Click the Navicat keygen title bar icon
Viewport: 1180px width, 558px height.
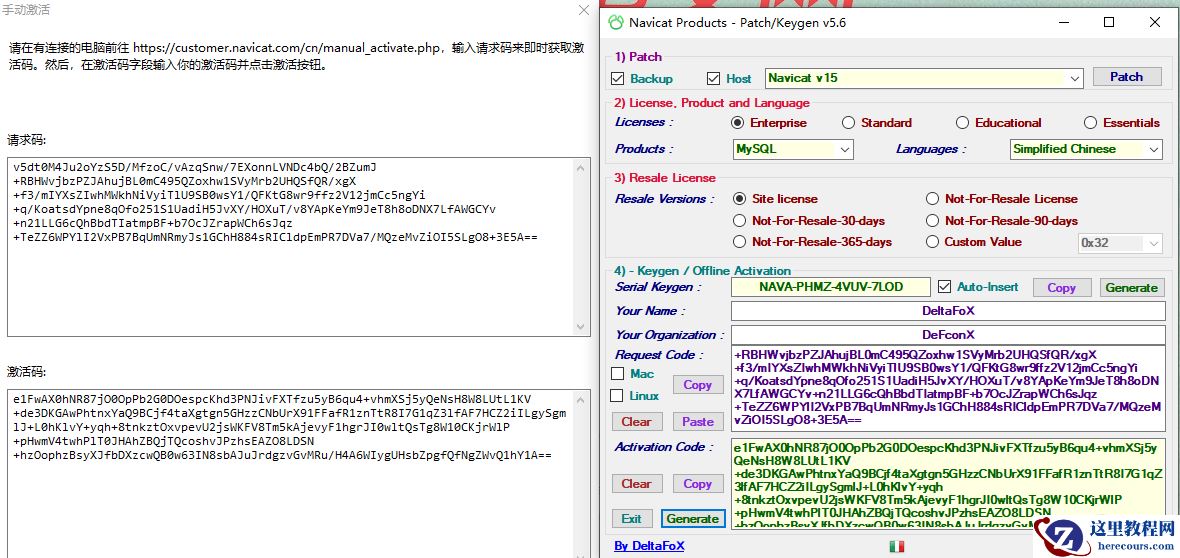tap(616, 23)
